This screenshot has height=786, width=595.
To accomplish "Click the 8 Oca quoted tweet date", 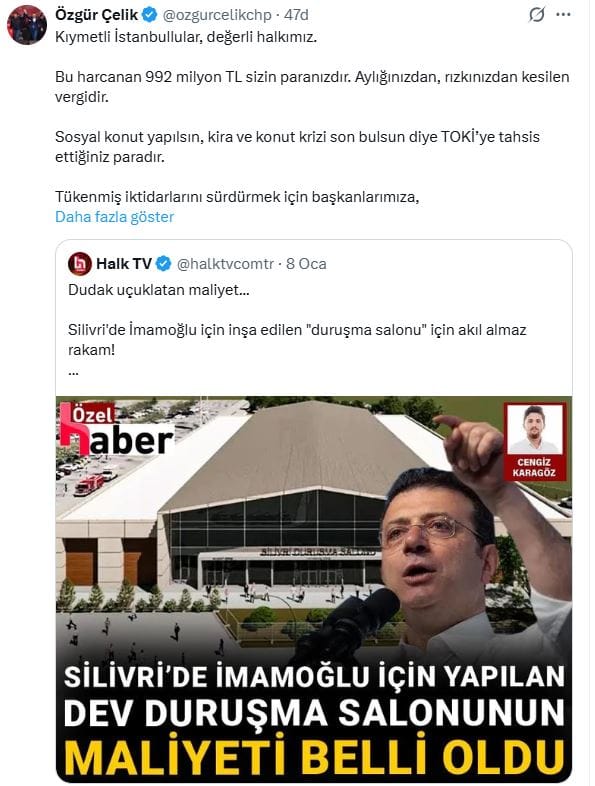I will tap(306, 264).
